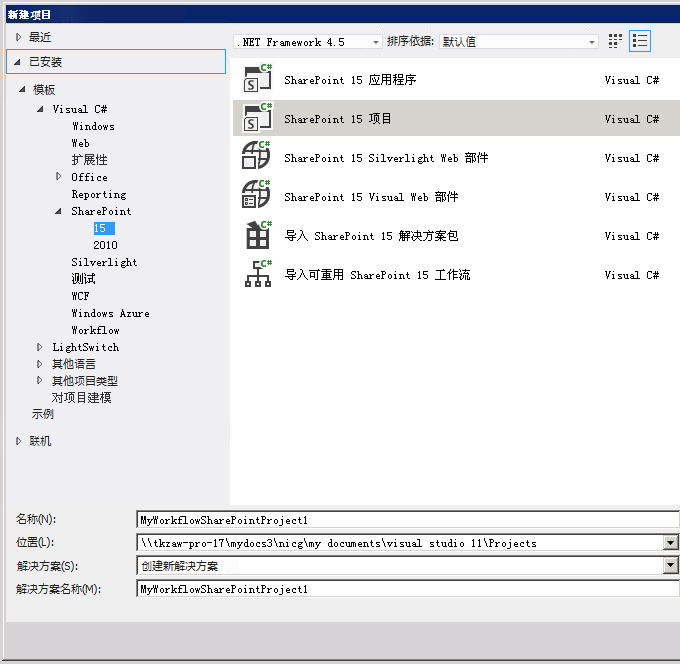This screenshot has width=680, height=664.
Task: Switch to small icons grid view
Action: click(x=615, y=42)
